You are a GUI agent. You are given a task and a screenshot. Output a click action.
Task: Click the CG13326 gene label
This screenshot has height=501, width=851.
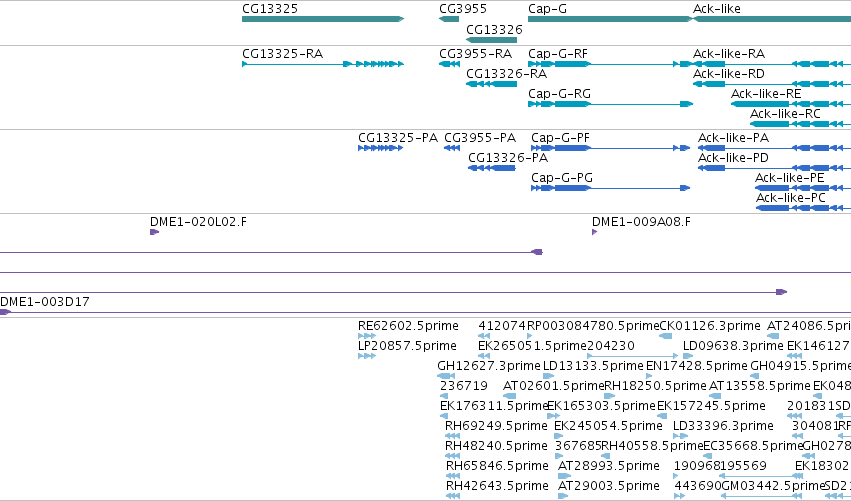[x=494, y=29]
